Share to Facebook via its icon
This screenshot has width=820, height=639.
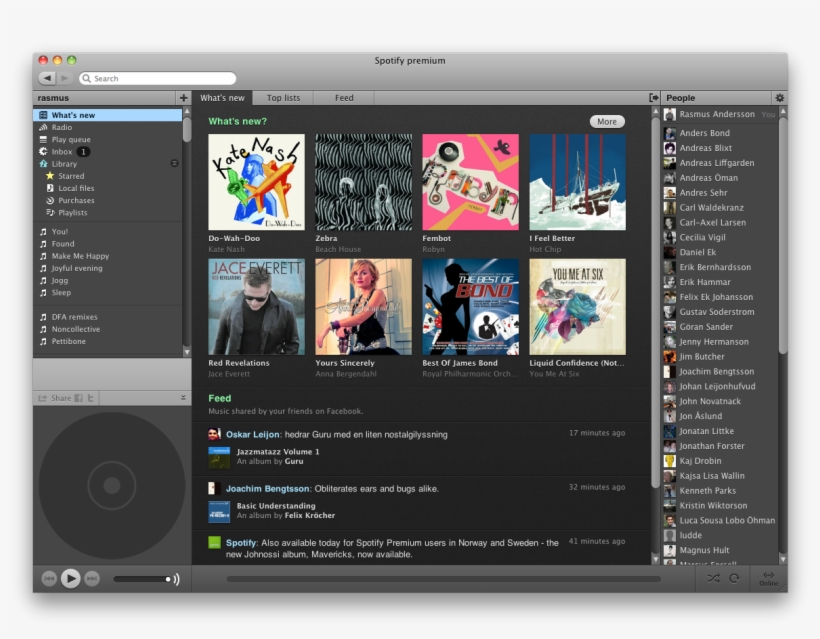point(78,398)
